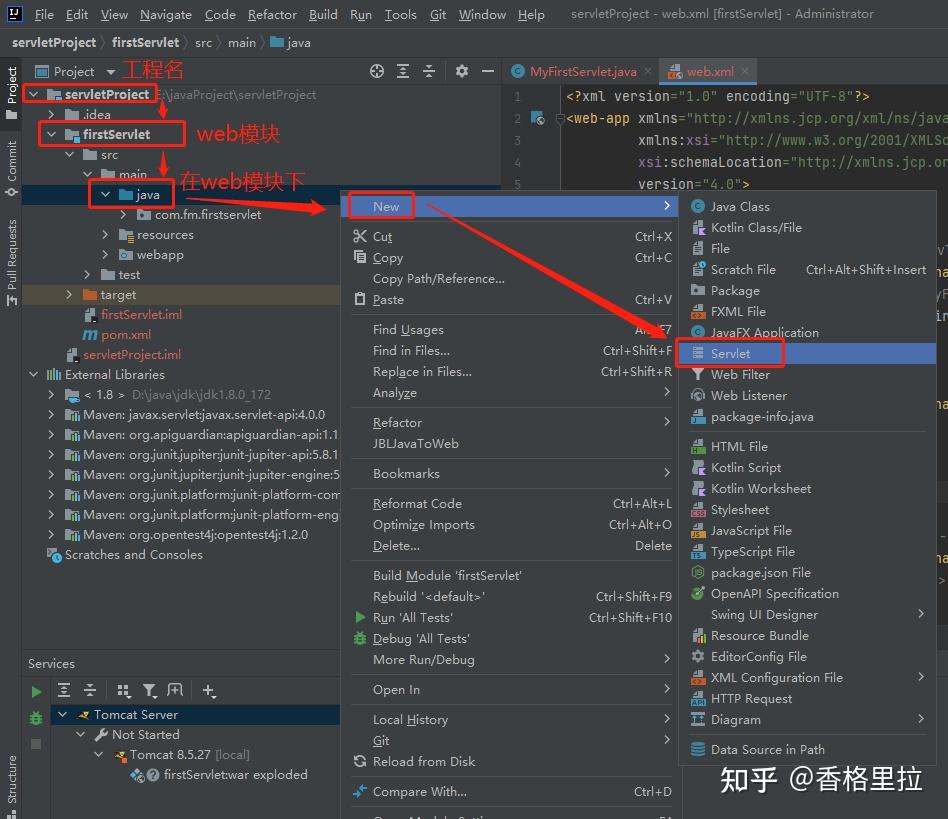Open the Refactor menu in menu bar
Image resolution: width=948 pixels, height=819 pixels.
tap(271, 15)
